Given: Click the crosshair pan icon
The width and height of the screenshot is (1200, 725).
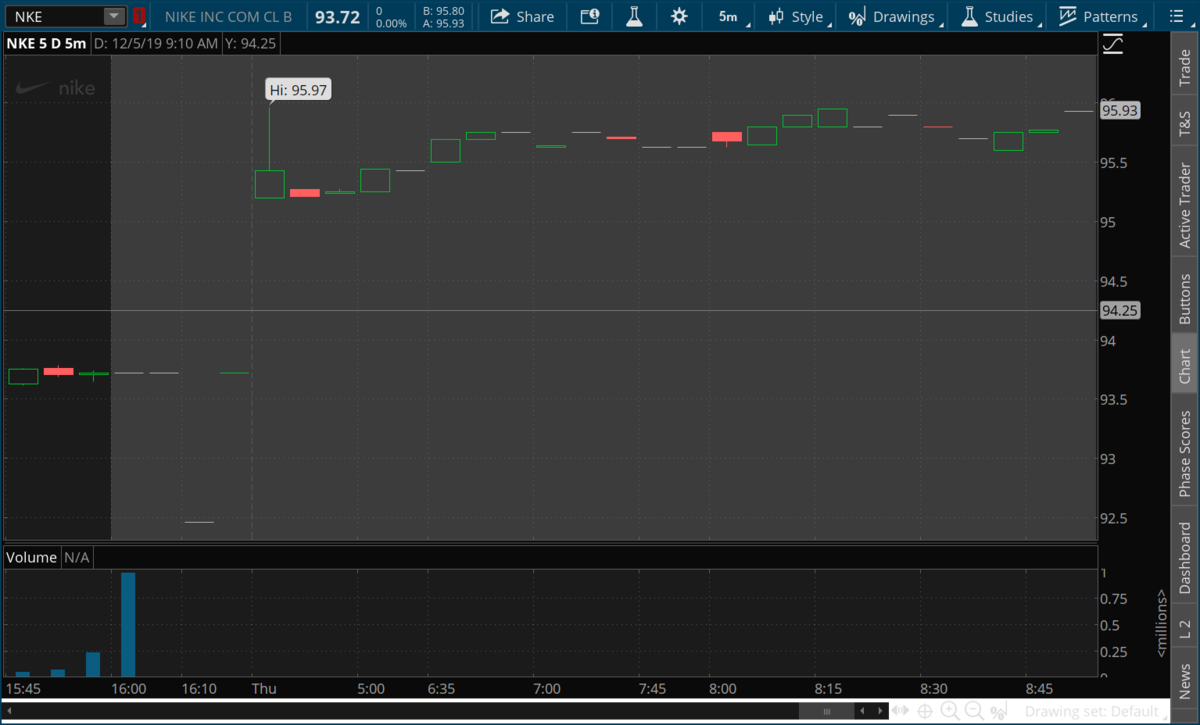Looking at the screenshot, I should tap(926, 711).
